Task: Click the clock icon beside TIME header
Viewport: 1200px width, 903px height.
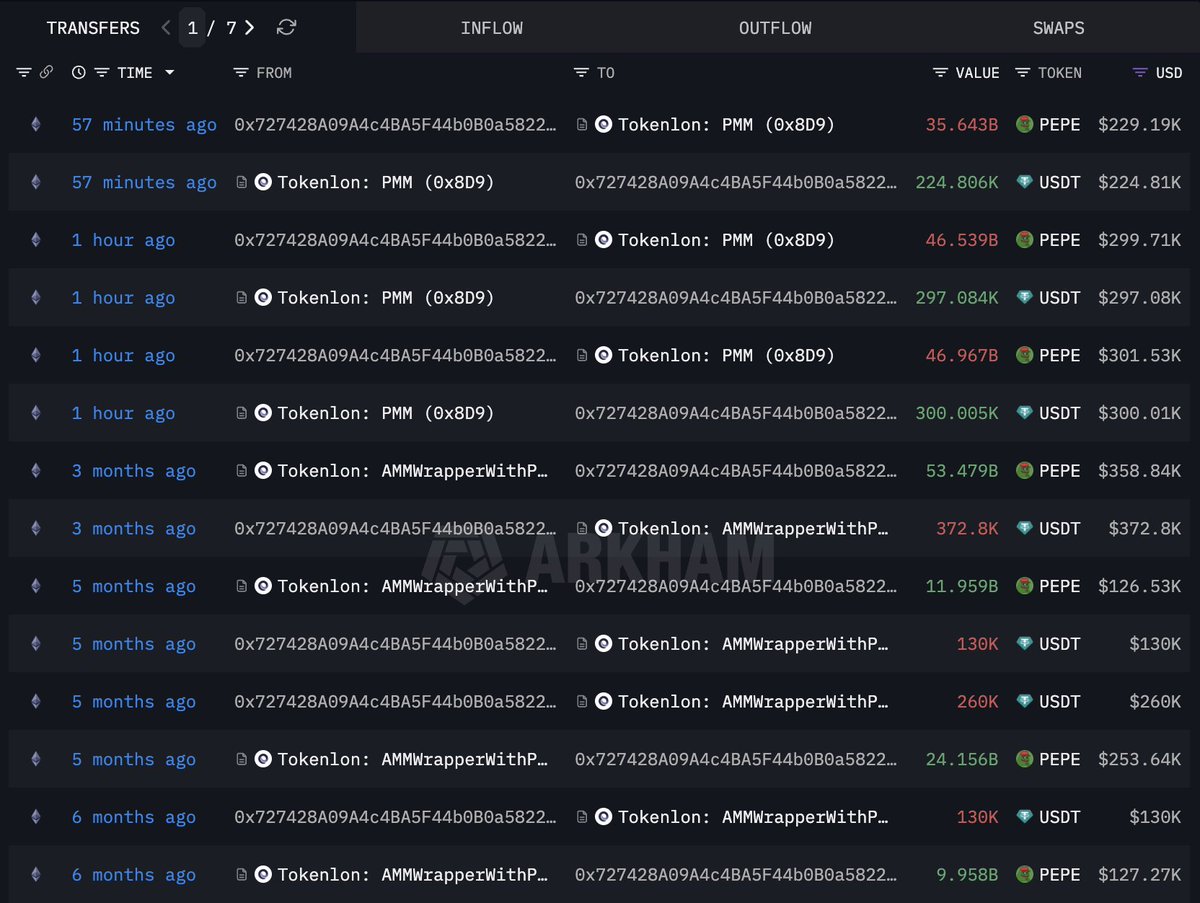Action: pos(79,72)
